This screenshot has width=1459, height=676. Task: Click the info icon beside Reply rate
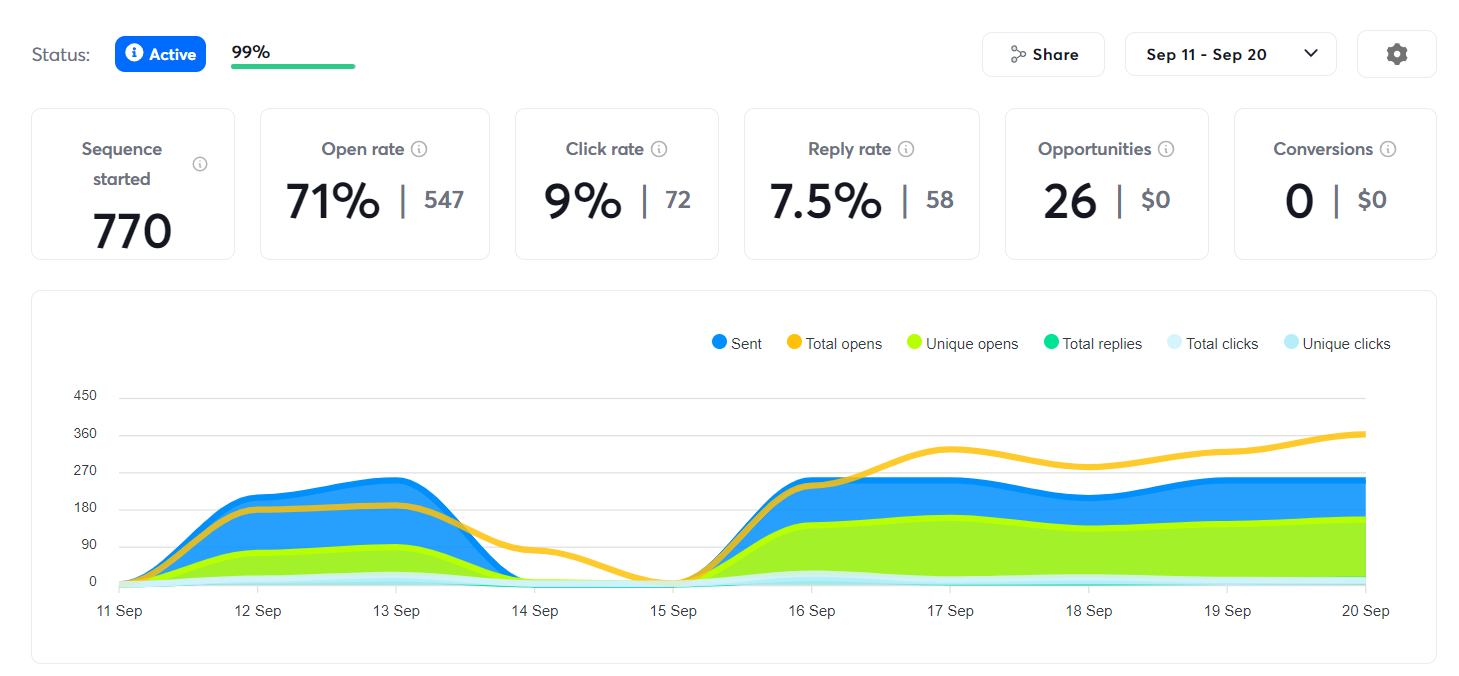coord(906,149)
